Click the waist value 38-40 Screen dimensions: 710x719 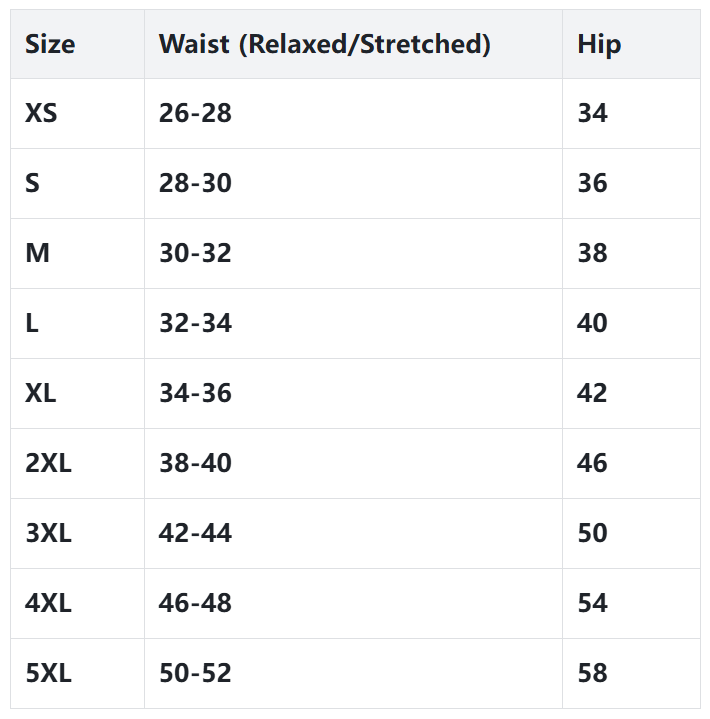[x=195, y=464]
